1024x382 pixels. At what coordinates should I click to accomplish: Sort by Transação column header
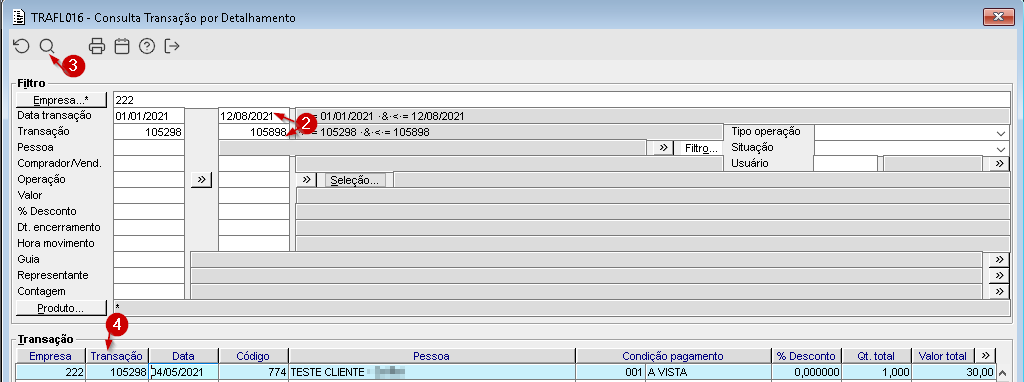(117, 356)
